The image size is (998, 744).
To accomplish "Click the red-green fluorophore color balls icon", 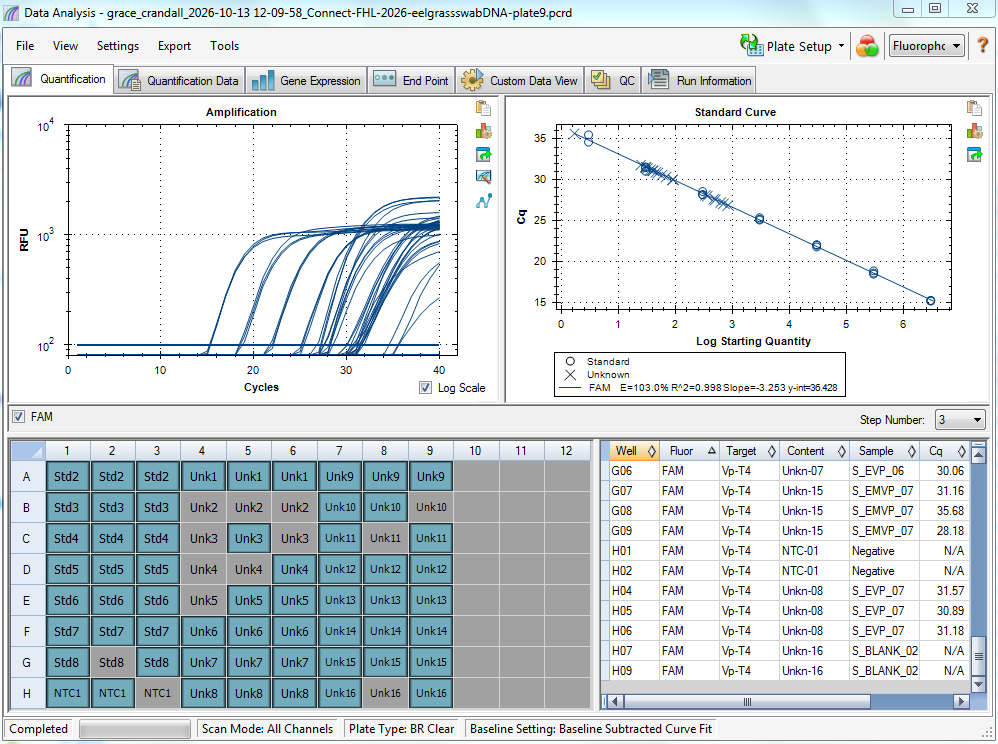I will point(867,46).
